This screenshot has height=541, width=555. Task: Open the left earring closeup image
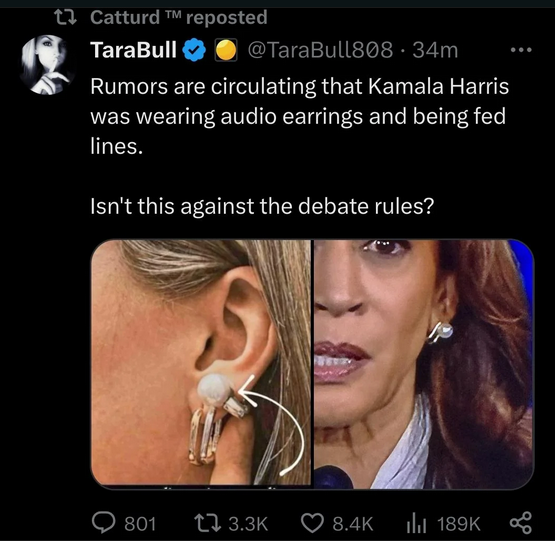(201, 363)
